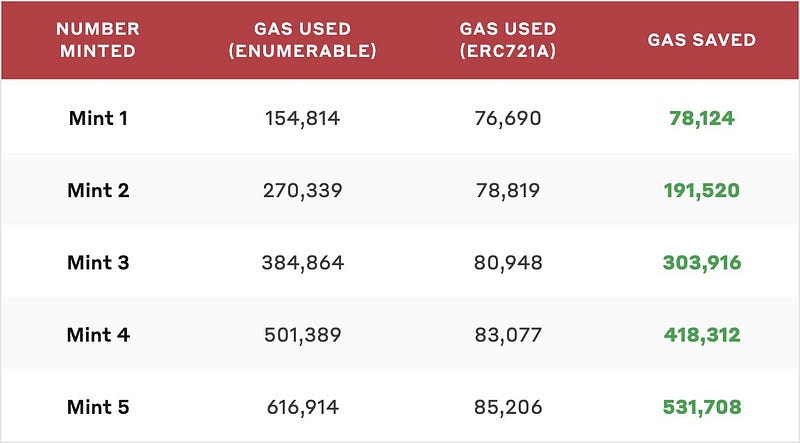The width and height of the screenshot is (800, 443).
Task: Click the 80,948 cell
Action: tap(507, 263)
